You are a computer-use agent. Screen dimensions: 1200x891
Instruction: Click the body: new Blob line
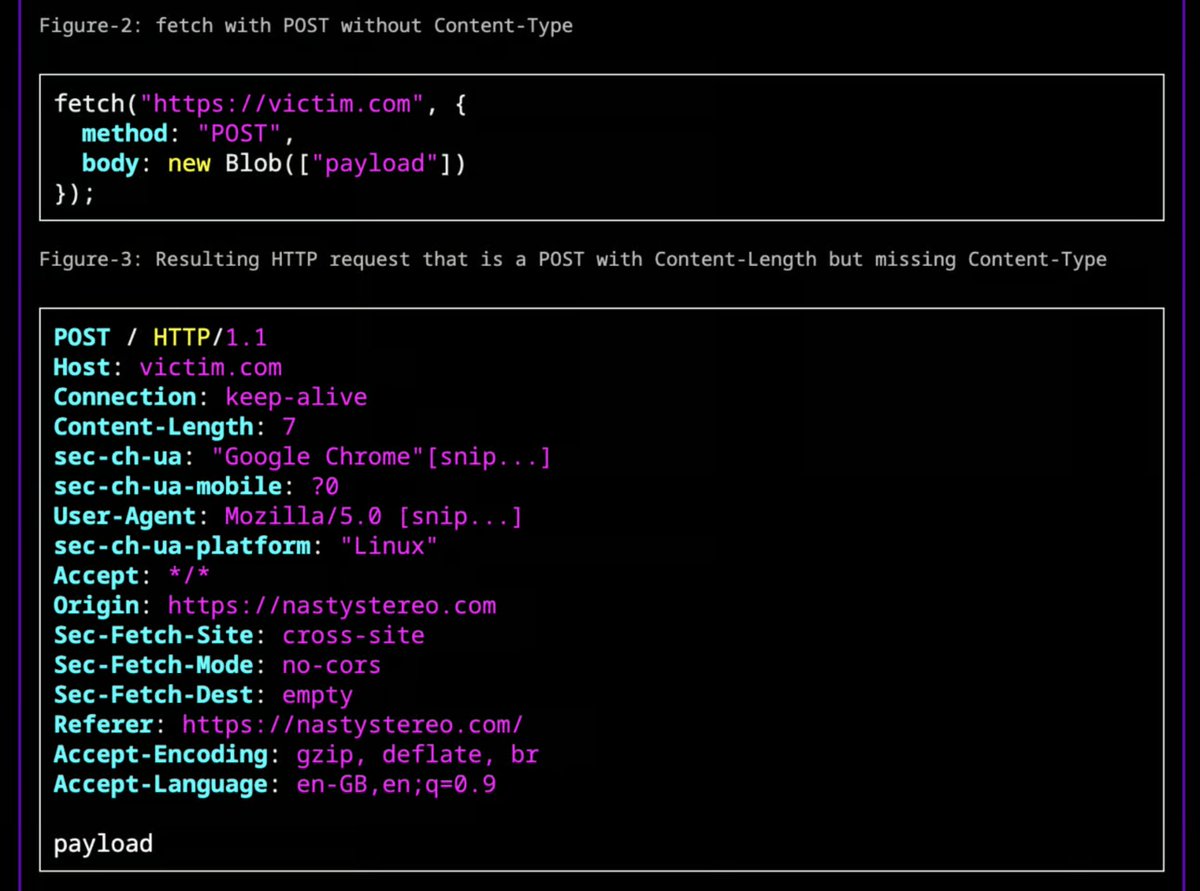click(274, 163)
